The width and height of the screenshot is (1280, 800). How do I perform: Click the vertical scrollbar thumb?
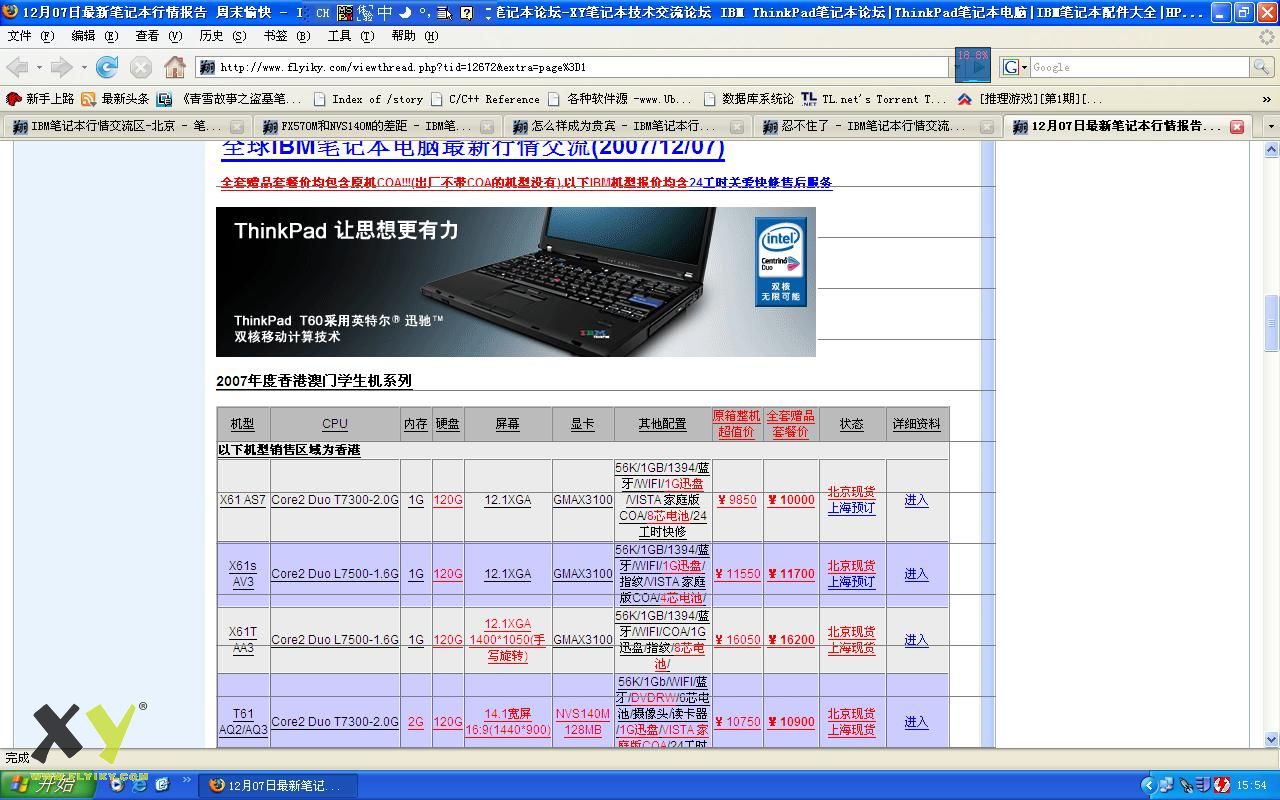(x=1271, y=322)
